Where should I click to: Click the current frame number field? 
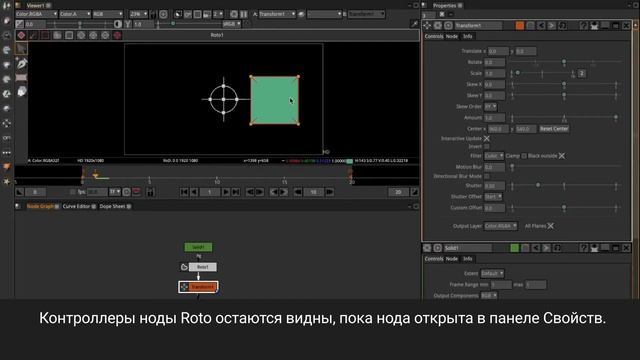[x=210, y=192]
